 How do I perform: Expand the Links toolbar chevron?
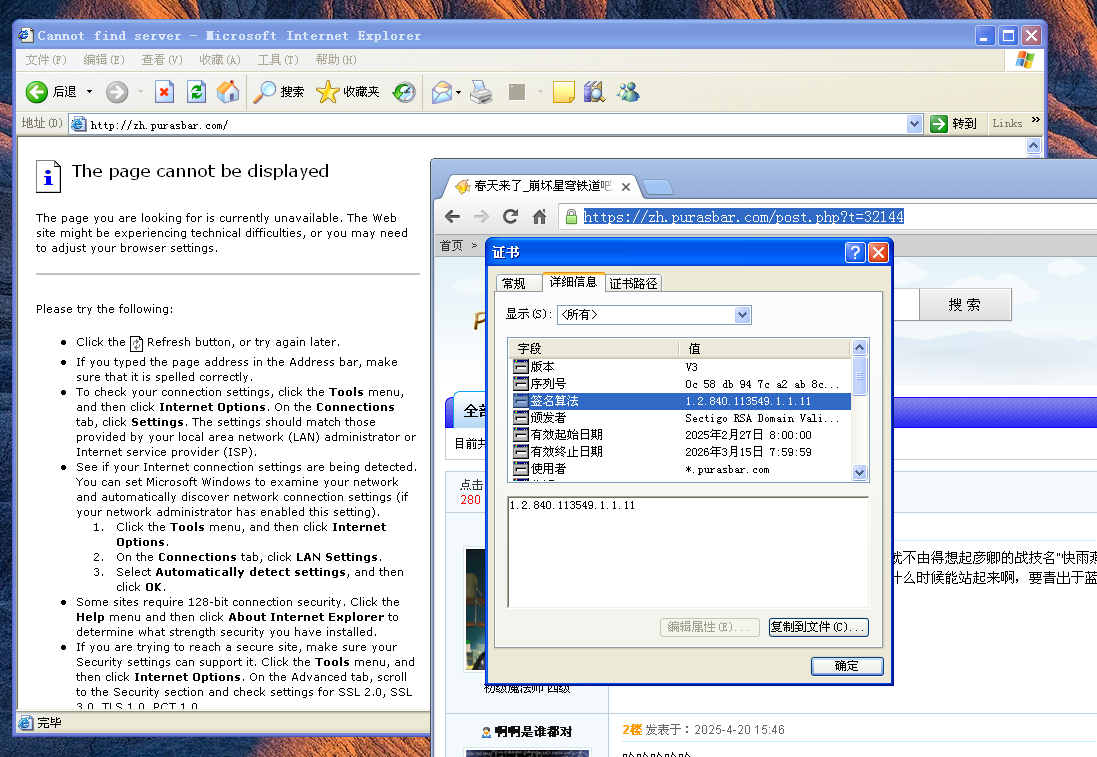1035,120
